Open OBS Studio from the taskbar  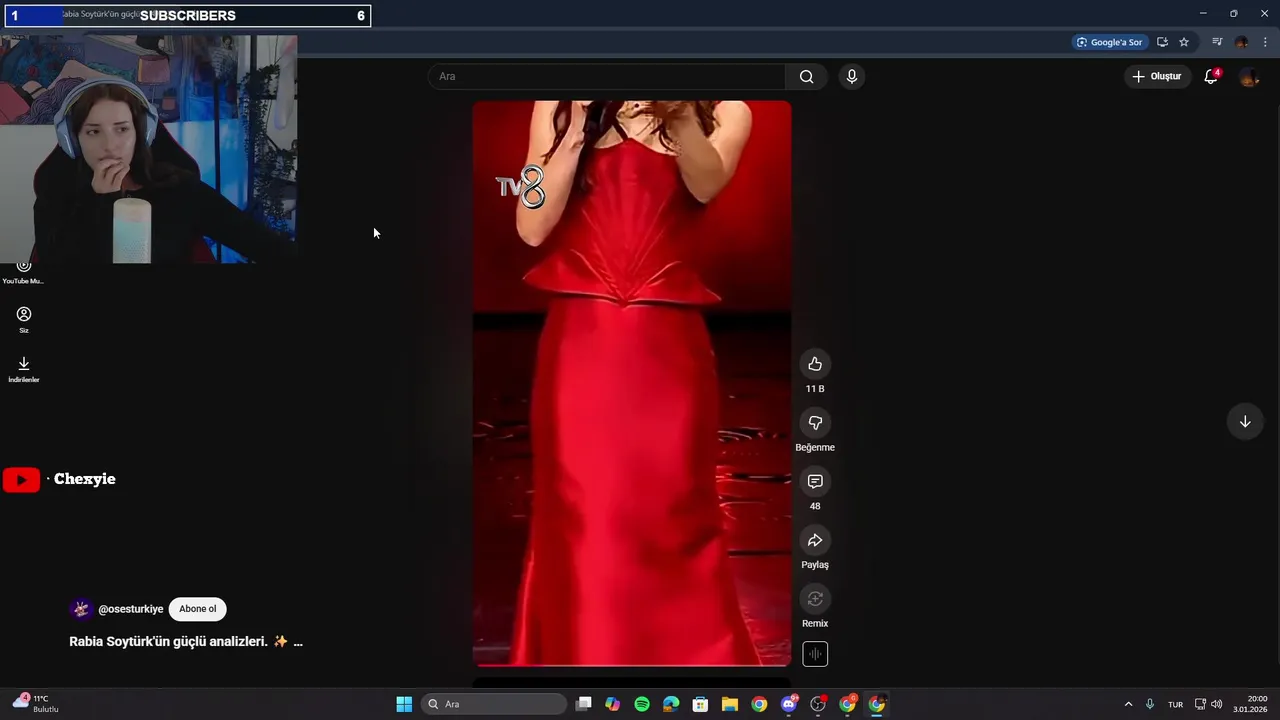[818, 704]
